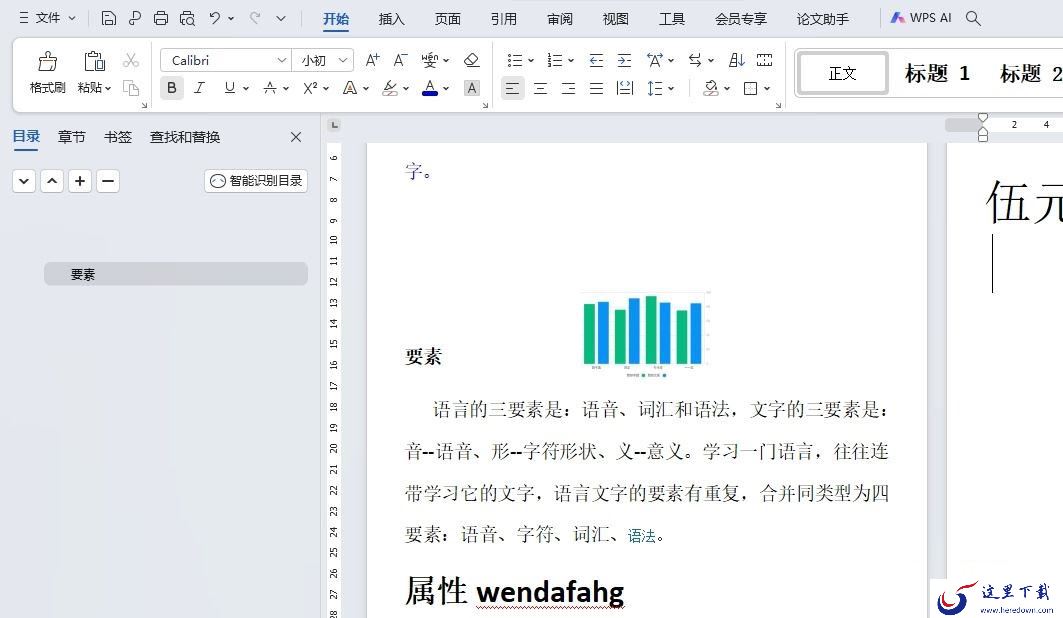Switch to the 视图 View tab
1063x618 pixels.
click(x=616, y=19)
